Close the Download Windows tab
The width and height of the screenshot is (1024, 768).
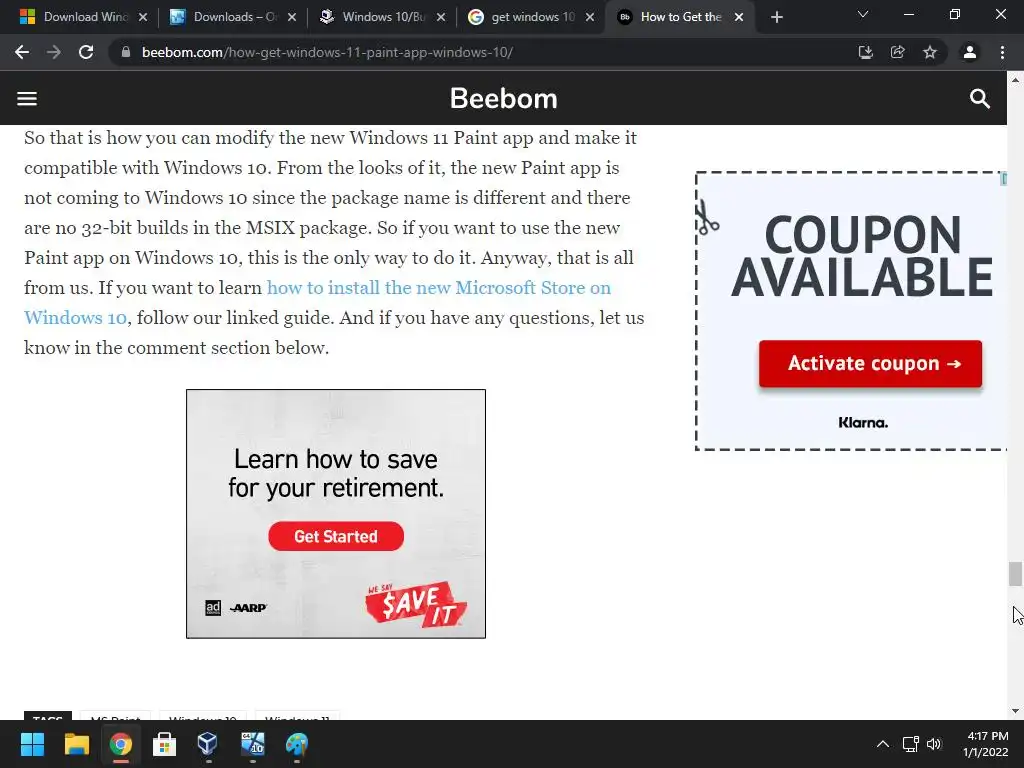coord(143,17)
